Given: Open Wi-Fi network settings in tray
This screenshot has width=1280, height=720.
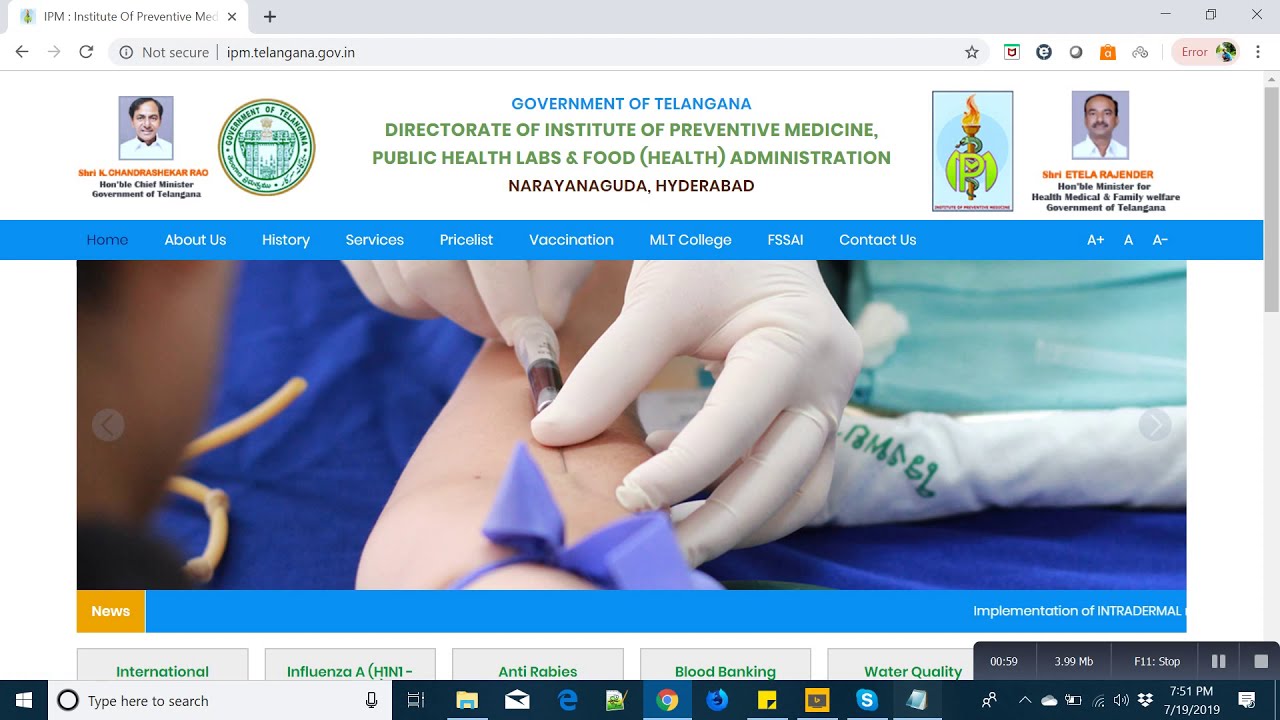Looking at the screenshot, I should [x=1099, y=700].
